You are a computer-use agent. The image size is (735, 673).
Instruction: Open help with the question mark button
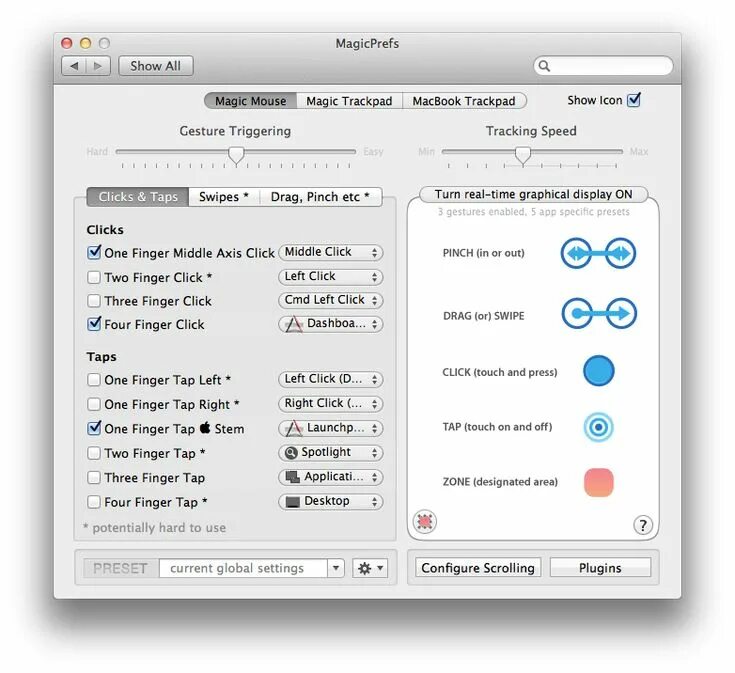pyautogui.click(x=643, y=525)
